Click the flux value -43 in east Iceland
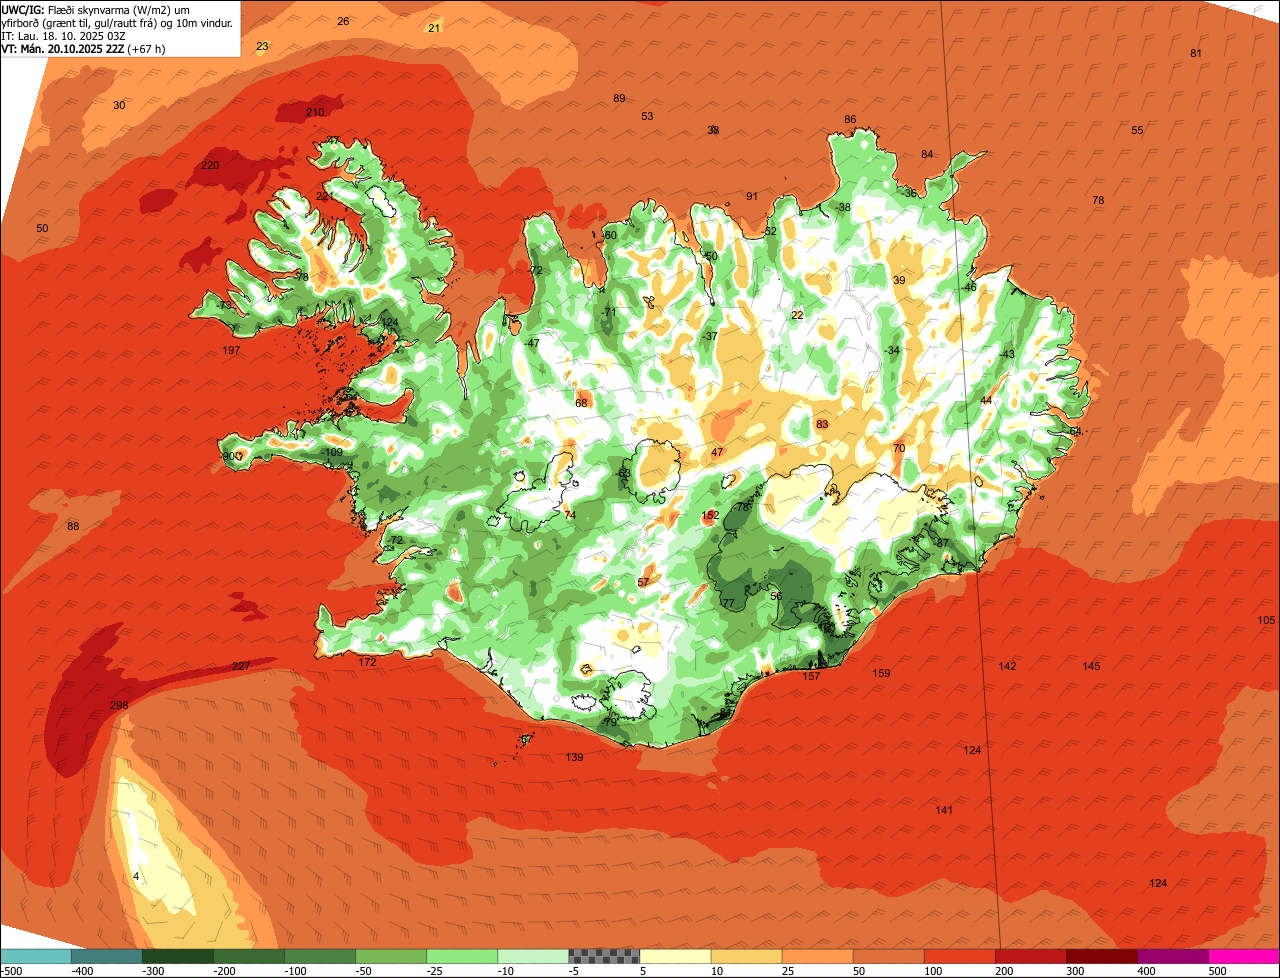1280x978 pixels. pos(1007,354)
